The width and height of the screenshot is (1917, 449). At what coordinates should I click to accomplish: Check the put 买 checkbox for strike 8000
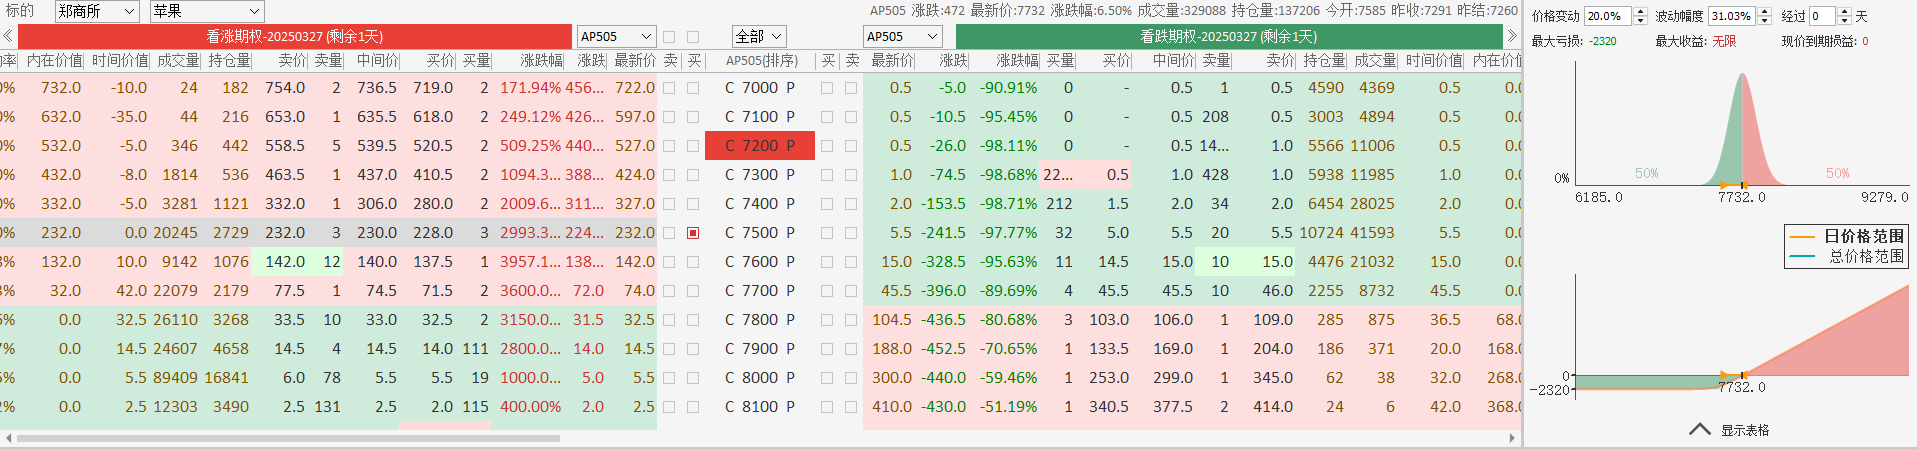tap(827, 378)
